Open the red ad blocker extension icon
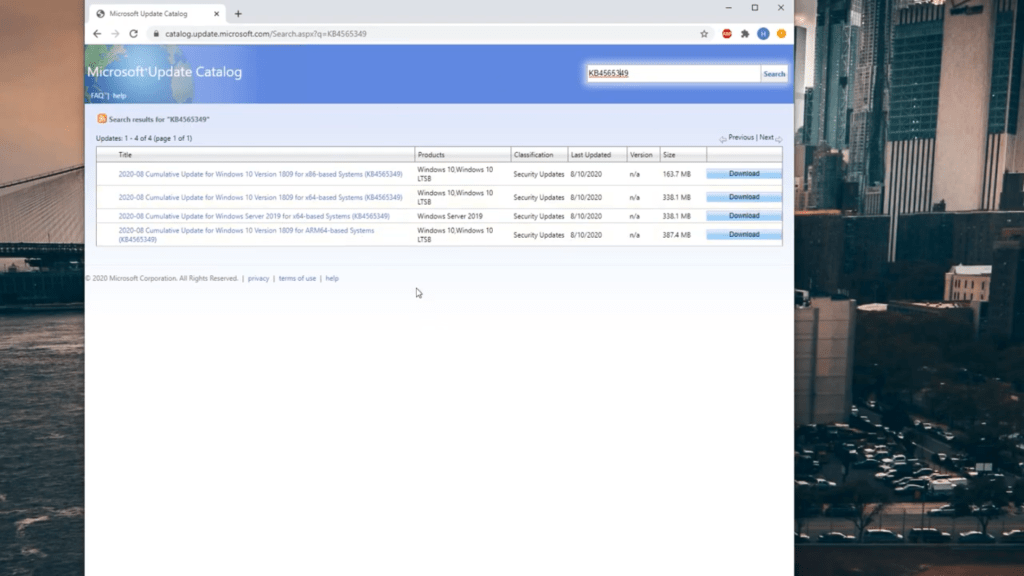This screenshot has height=576, width=1024. click(x=727, y=33)
